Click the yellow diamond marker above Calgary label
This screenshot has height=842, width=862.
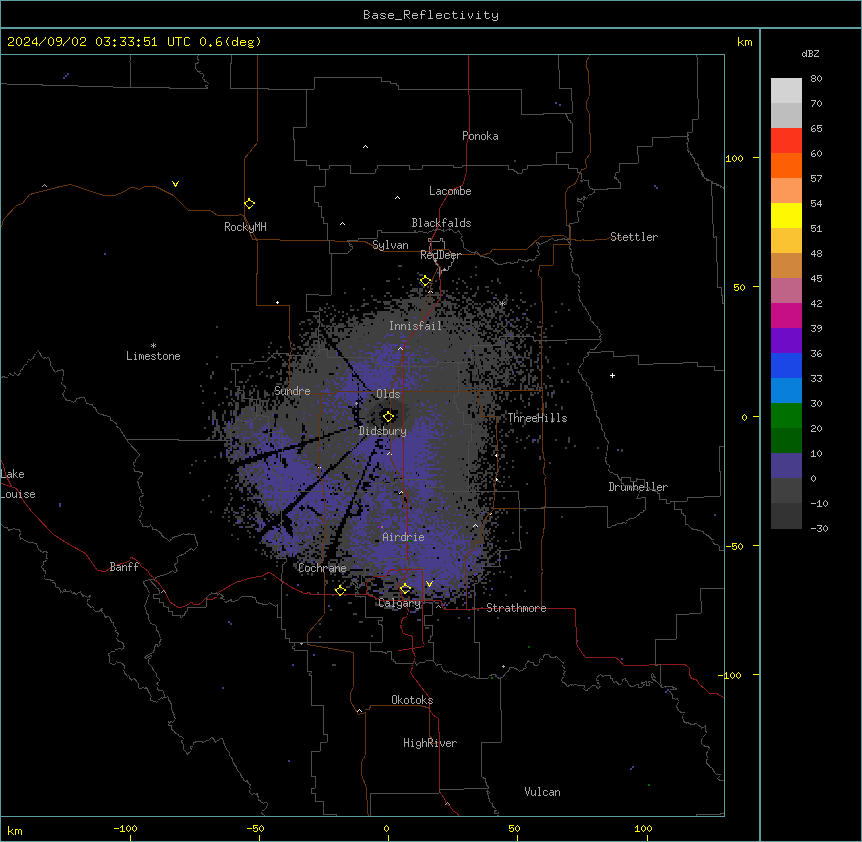[406, 589]
